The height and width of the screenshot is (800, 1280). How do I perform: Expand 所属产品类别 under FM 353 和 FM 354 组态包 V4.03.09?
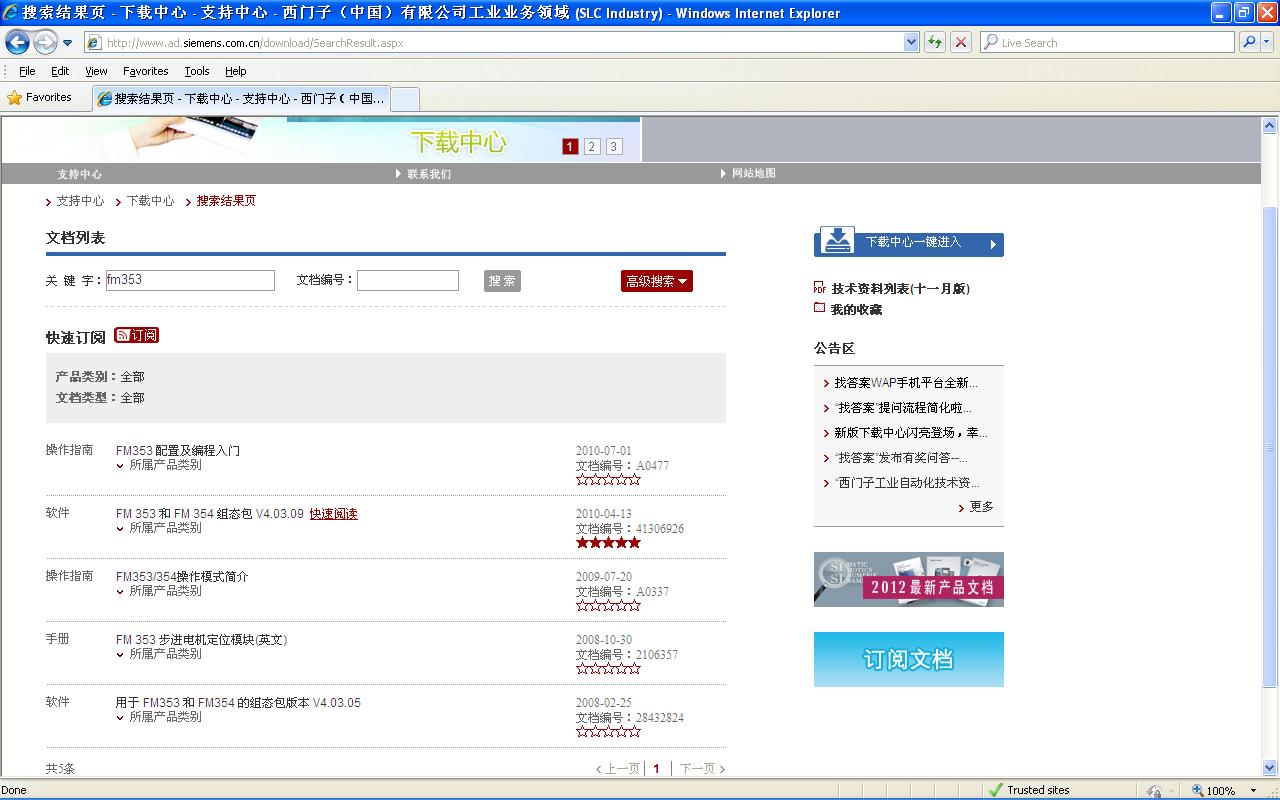160,528
